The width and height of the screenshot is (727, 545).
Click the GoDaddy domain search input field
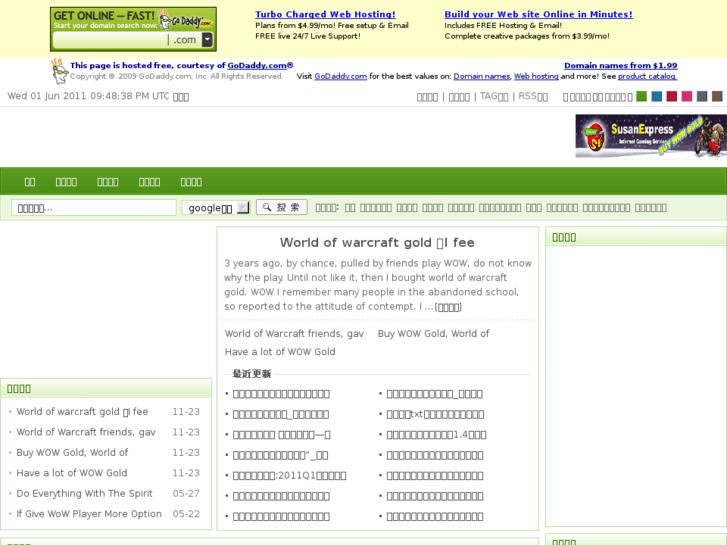(x=111, y=40)
